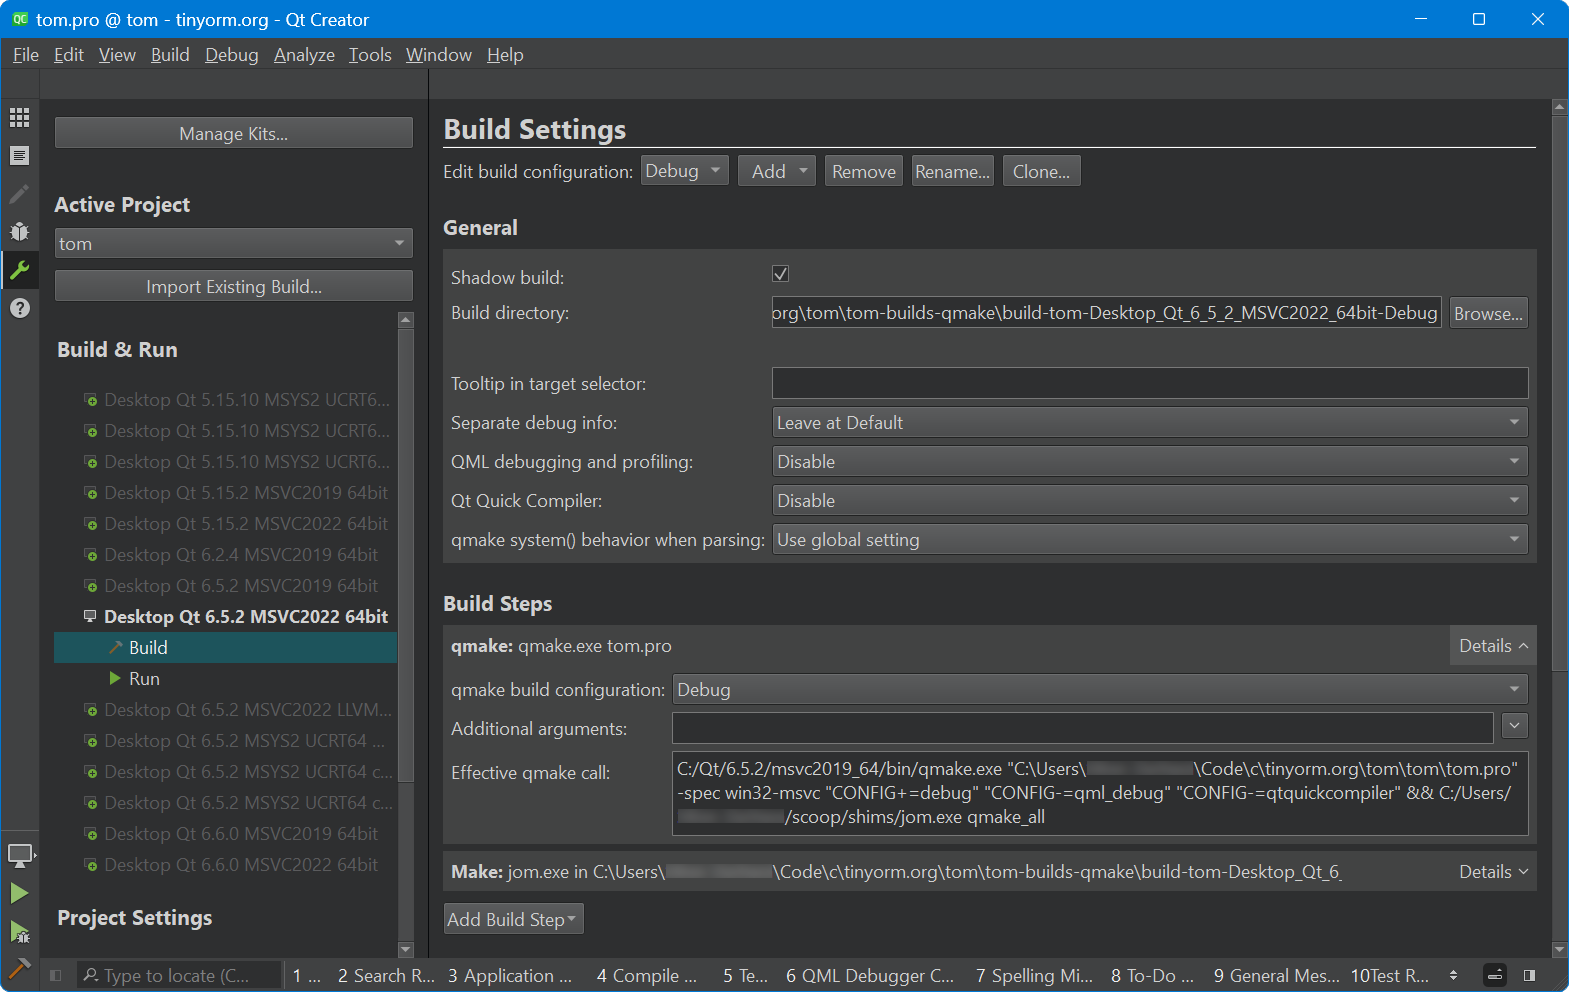Click the Build directory path field
Image resolution: width=1569 pixels, height=992 pixels.
click(1106, 313)
